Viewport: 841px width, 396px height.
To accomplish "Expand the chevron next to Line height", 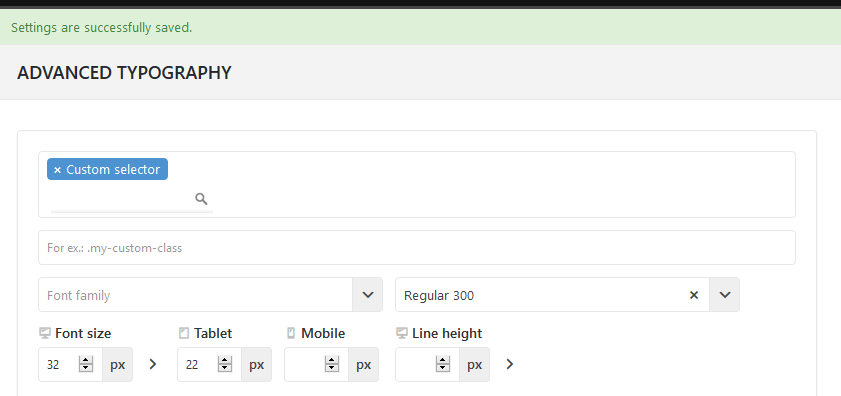I will pyautogui.click(x=510, y=364).
